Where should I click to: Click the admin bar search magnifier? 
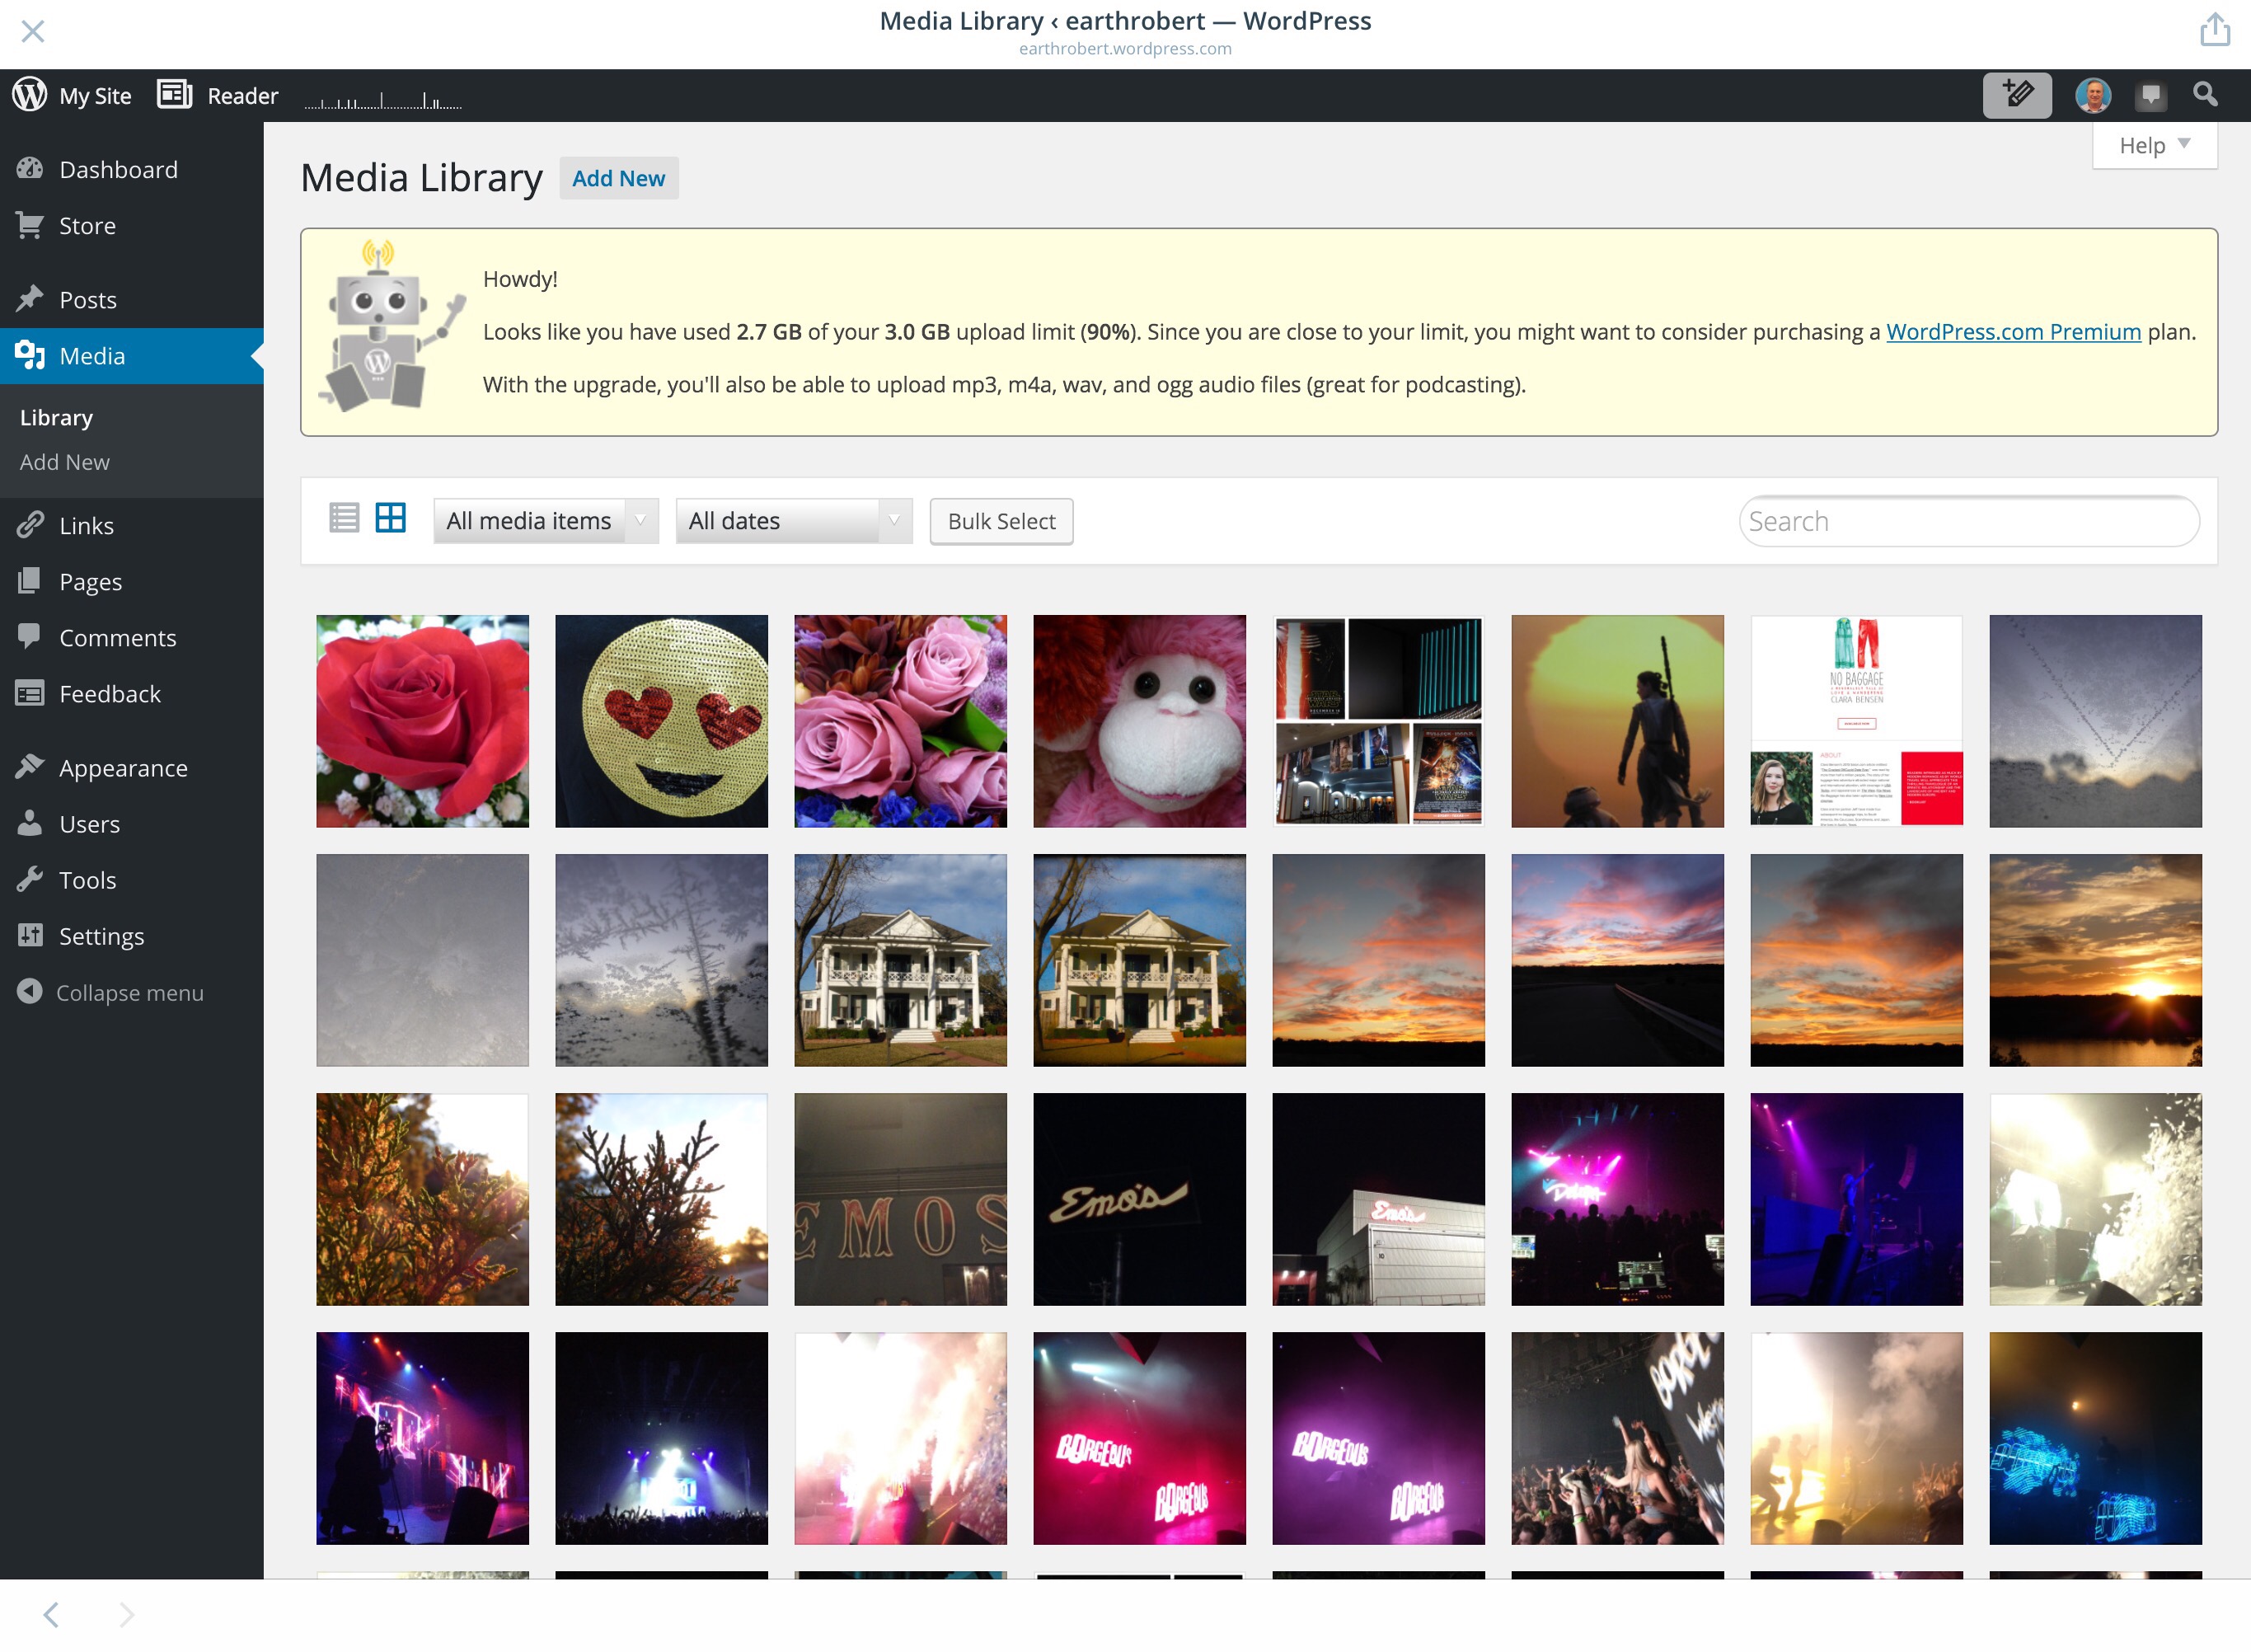2205,95
